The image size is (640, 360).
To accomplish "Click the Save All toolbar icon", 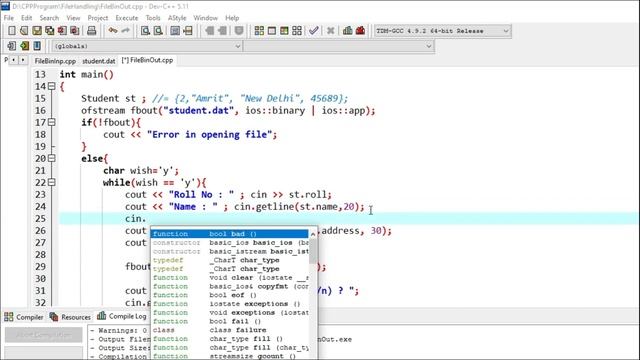I will coord(49,31).
